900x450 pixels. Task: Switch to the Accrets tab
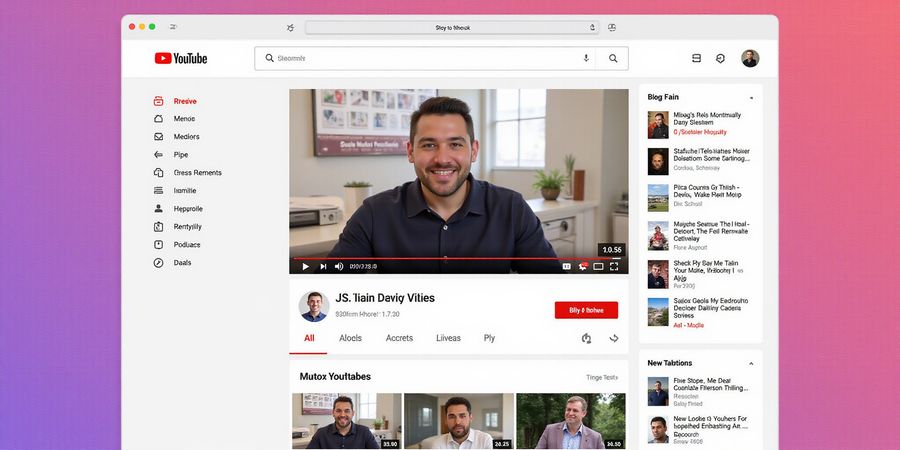tap(399, 338)
